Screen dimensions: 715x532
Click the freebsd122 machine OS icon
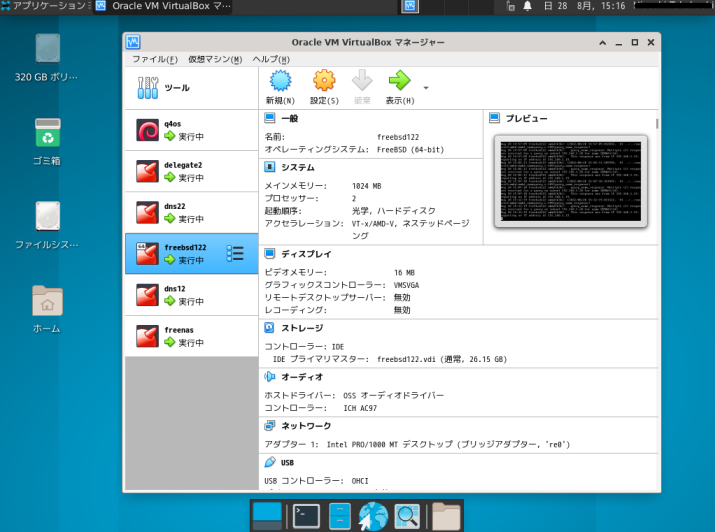coord(147,253)
